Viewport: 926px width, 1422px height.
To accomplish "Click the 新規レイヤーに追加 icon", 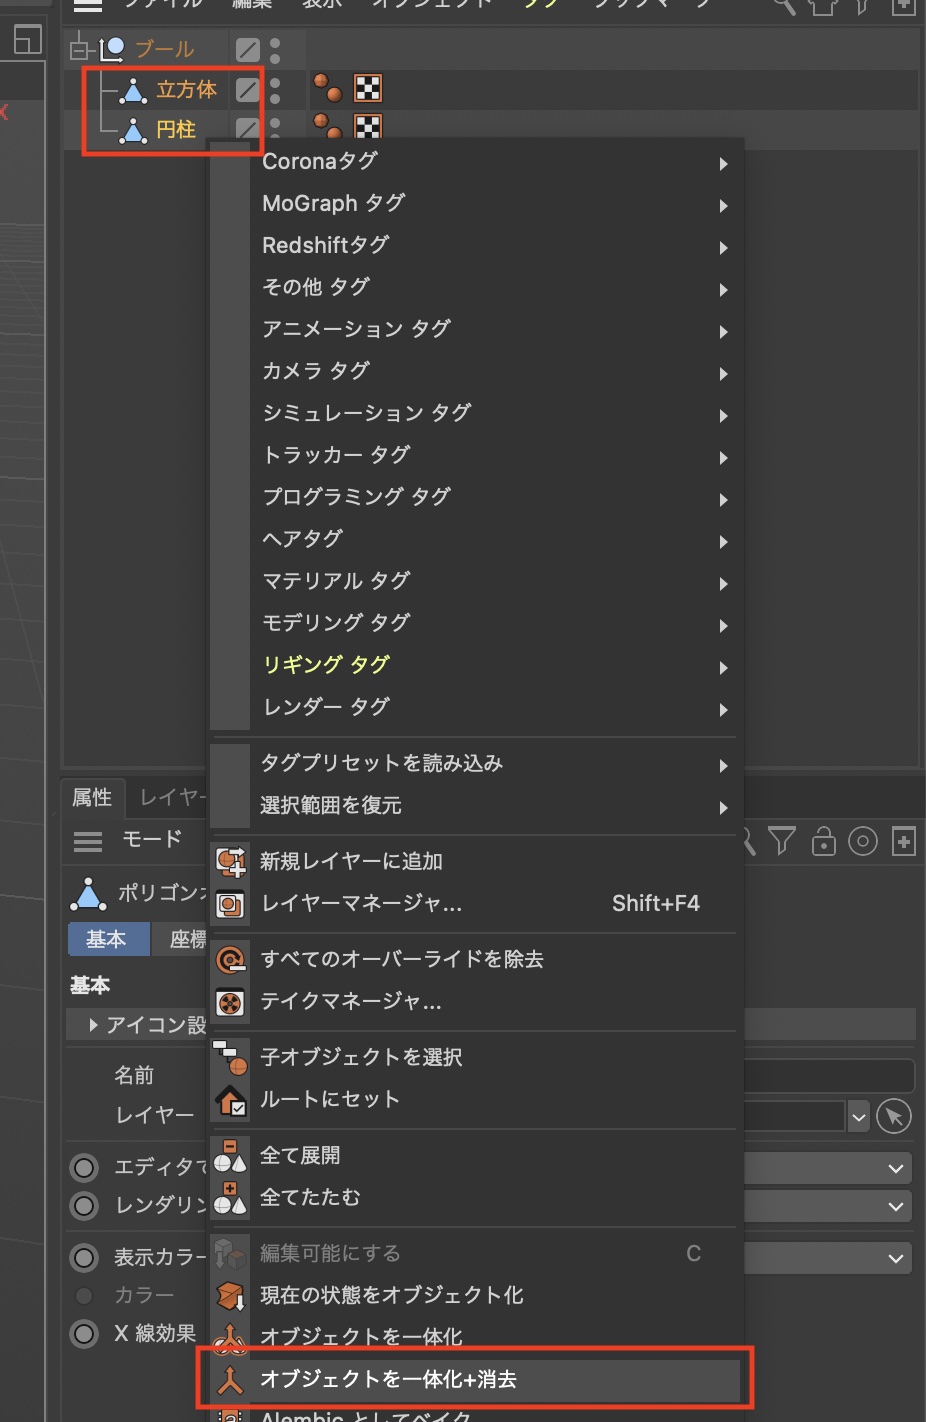I will [231, 861].
